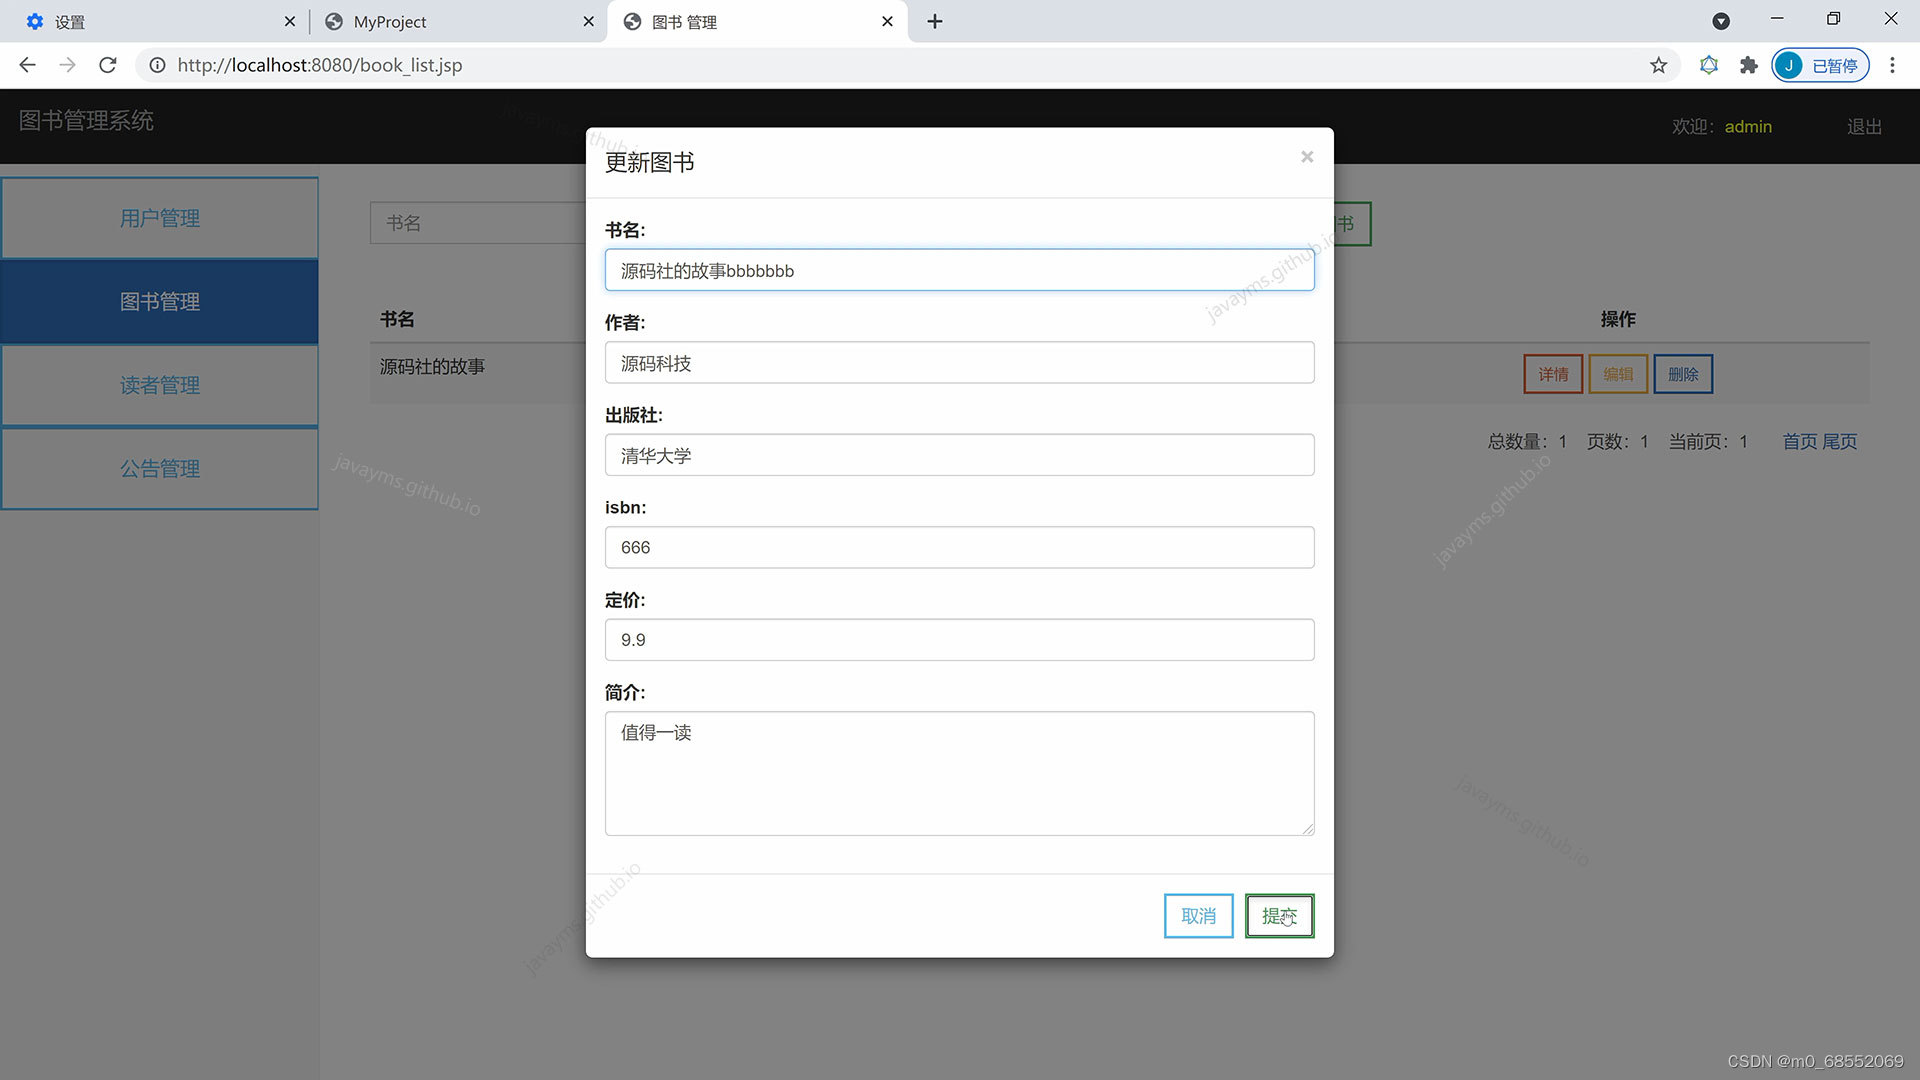Click the 操作 column header
The height and width of the screenshot is (1080, 1920).
pyautogui.click(x=1617, y=319)
